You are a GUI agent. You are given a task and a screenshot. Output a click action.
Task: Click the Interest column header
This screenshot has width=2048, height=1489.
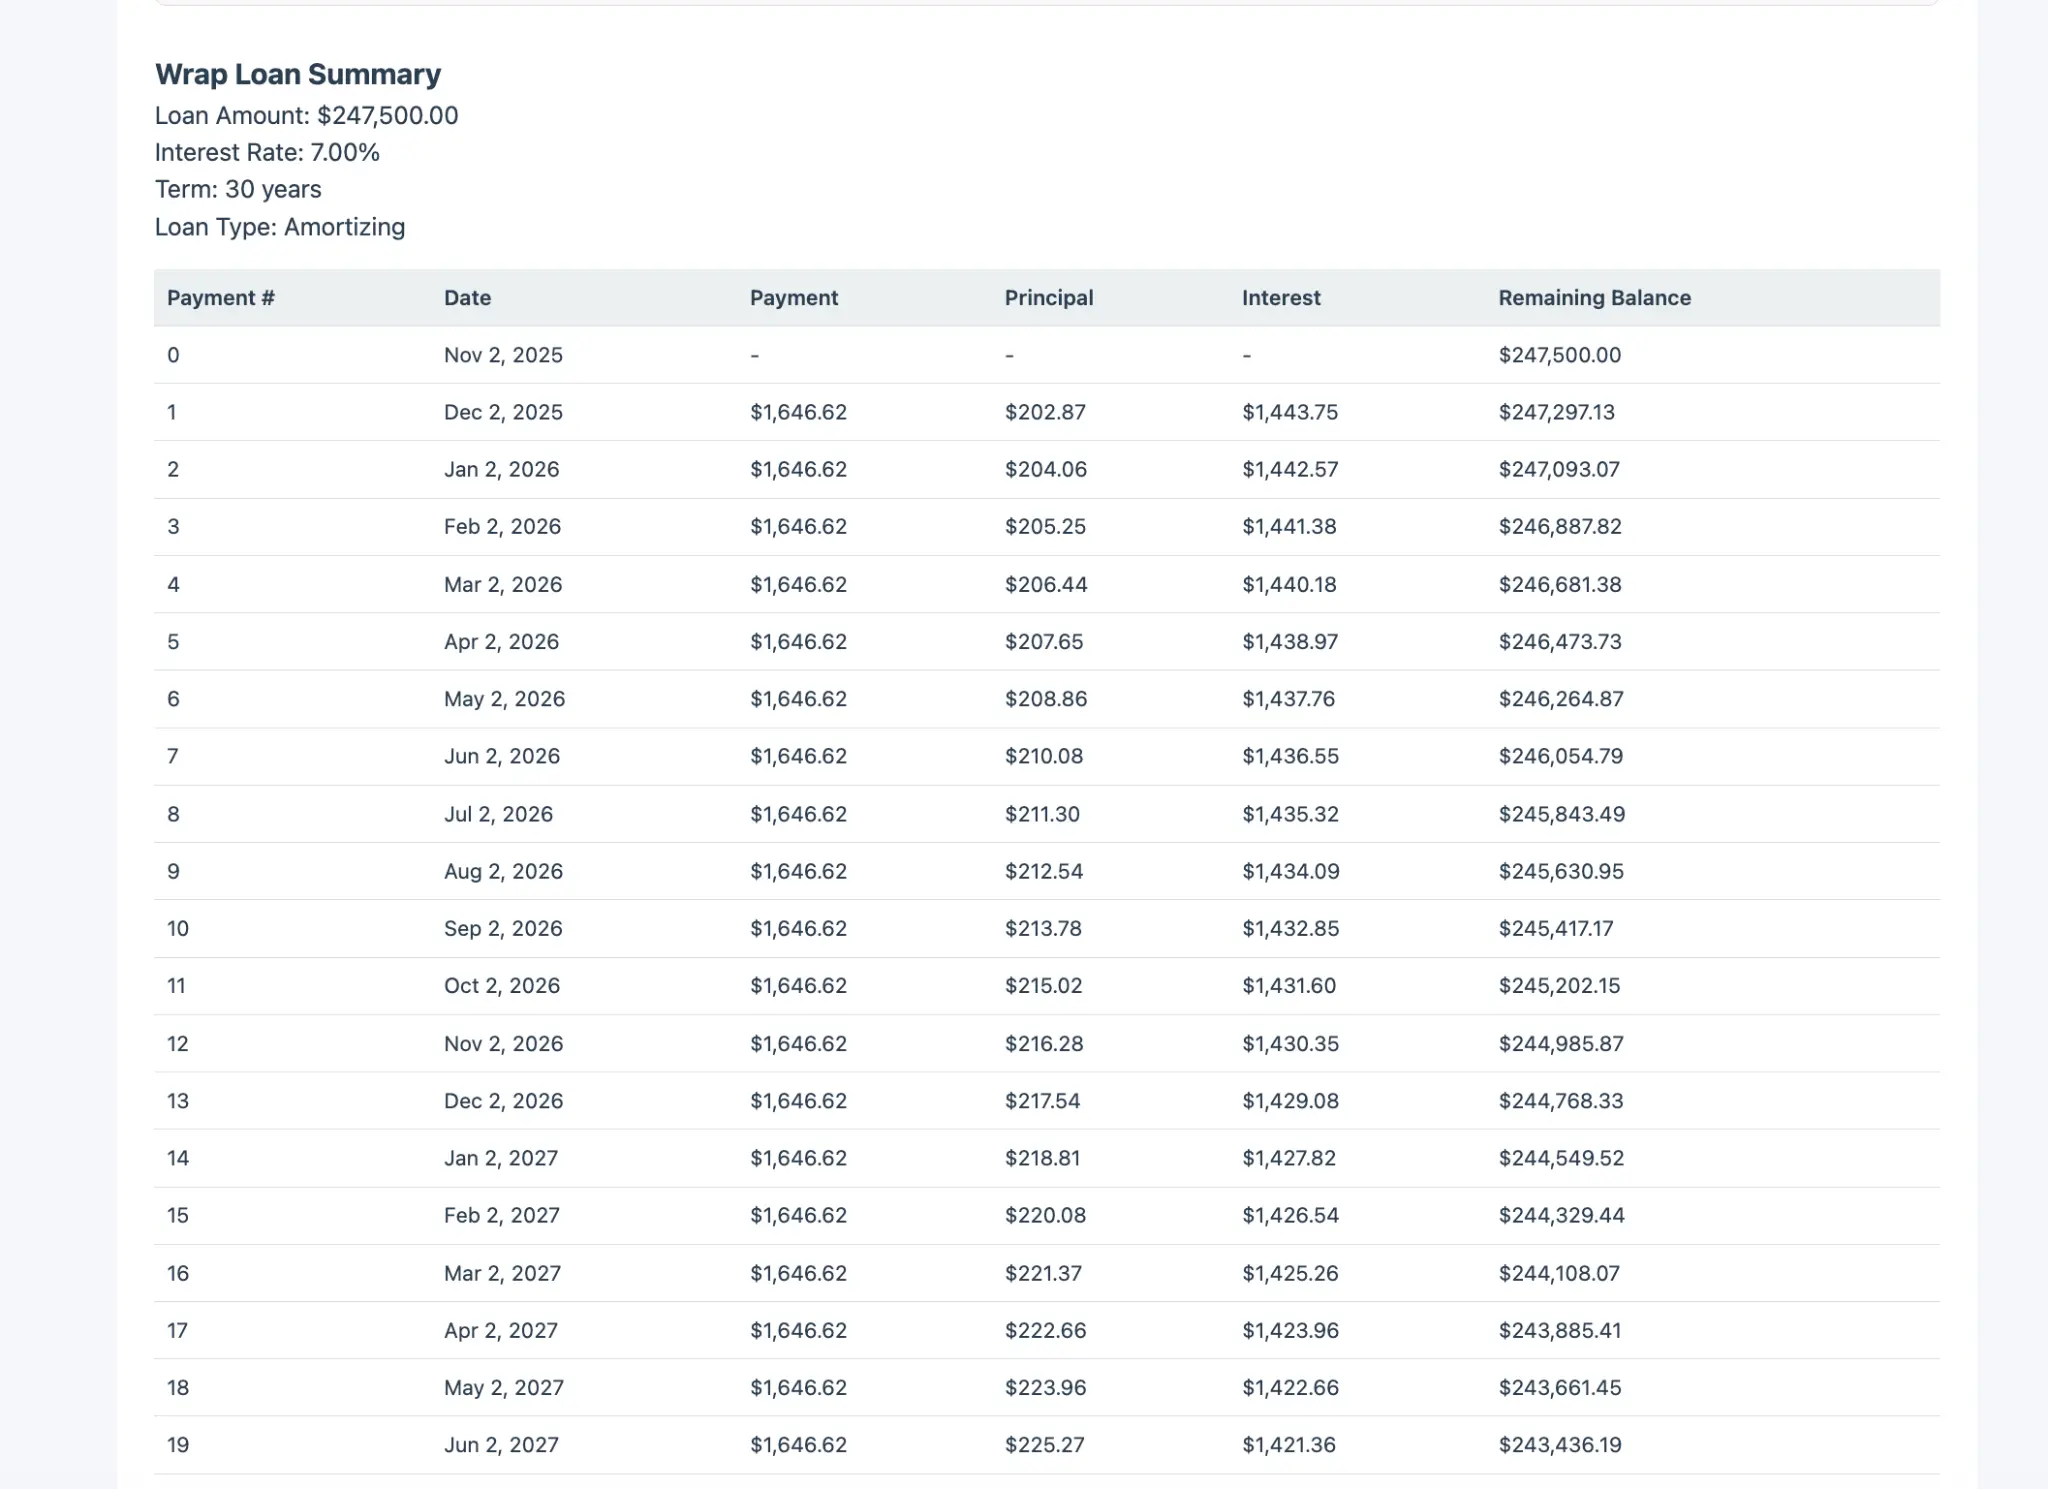tap(1281, 297)
